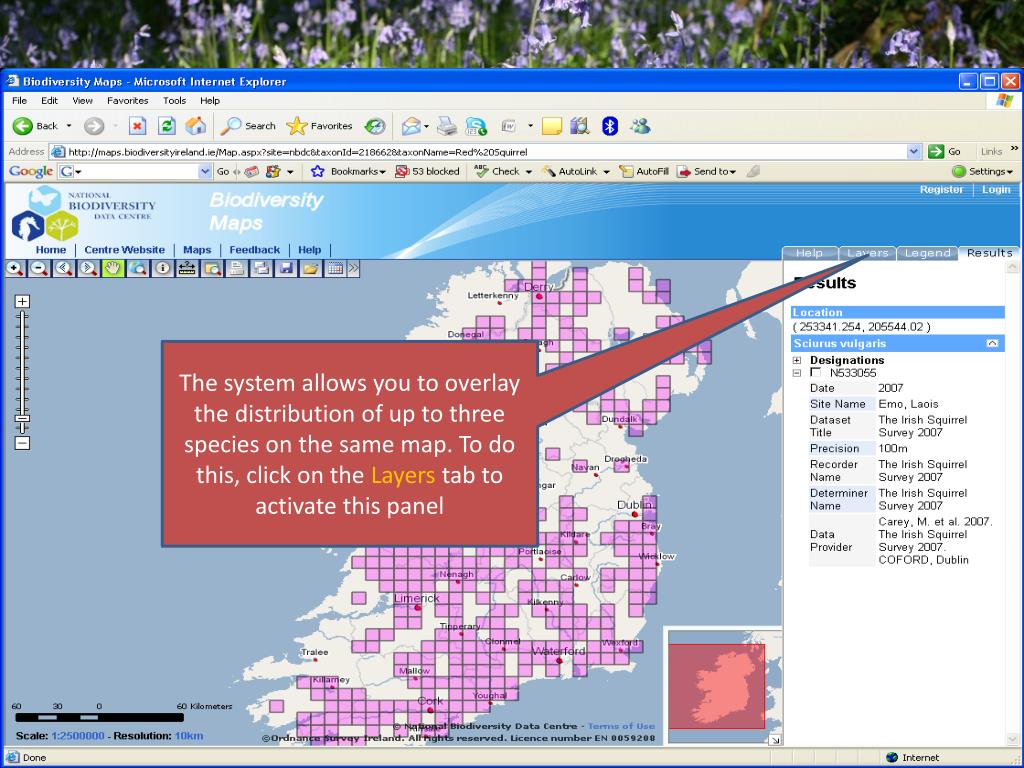Open the browser History icon

coord(375,126)
